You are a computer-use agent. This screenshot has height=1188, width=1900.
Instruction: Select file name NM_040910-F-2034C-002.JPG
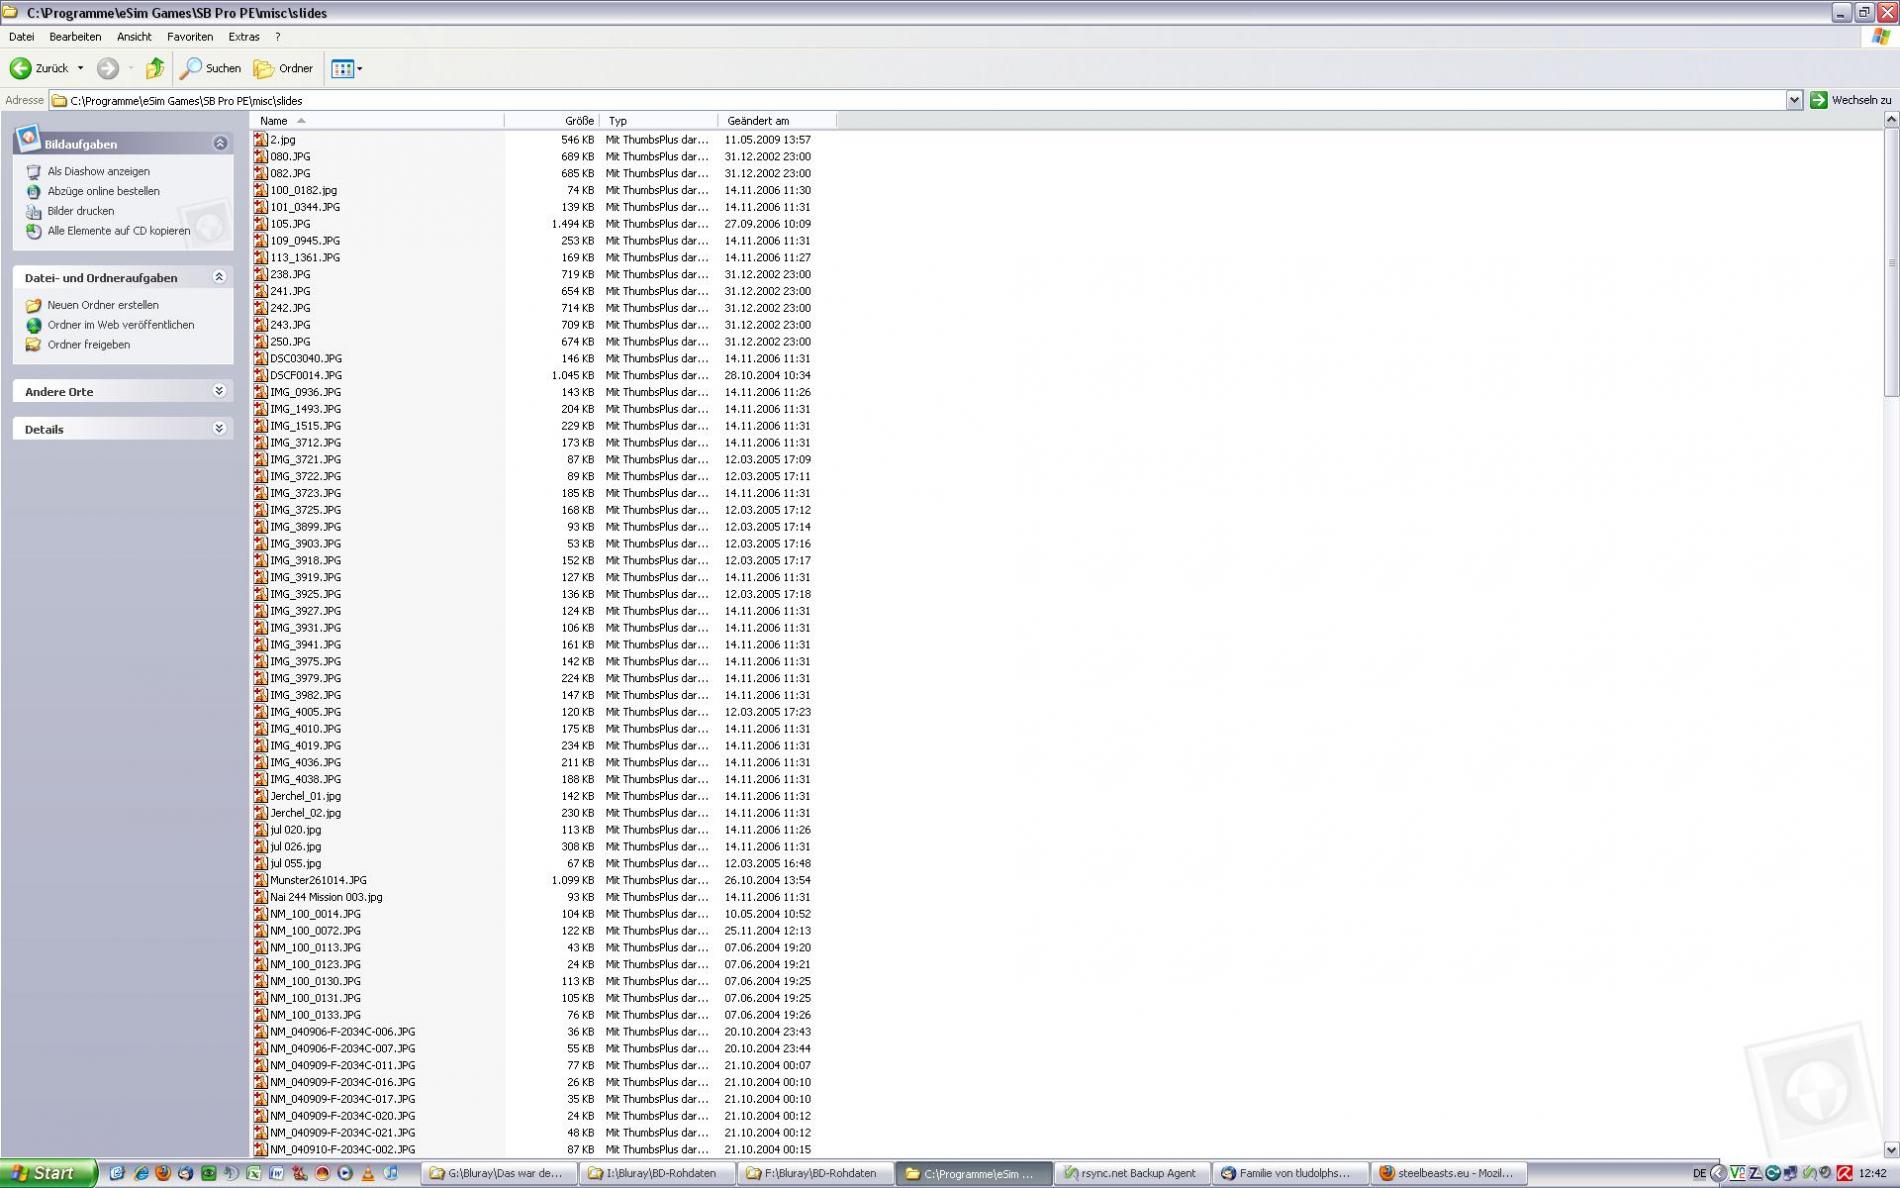click(343, 1149)
